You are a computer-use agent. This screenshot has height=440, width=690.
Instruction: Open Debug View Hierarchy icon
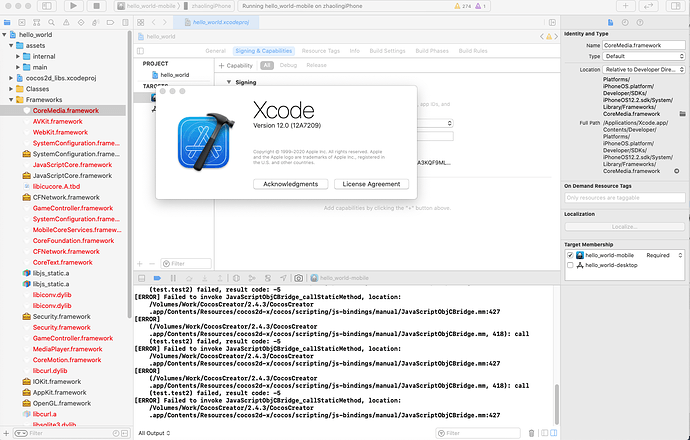[236, 278]
